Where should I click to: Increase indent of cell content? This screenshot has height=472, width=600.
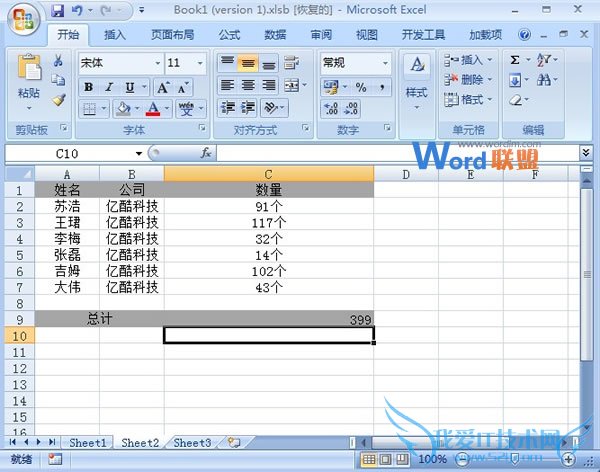point(248,108)
